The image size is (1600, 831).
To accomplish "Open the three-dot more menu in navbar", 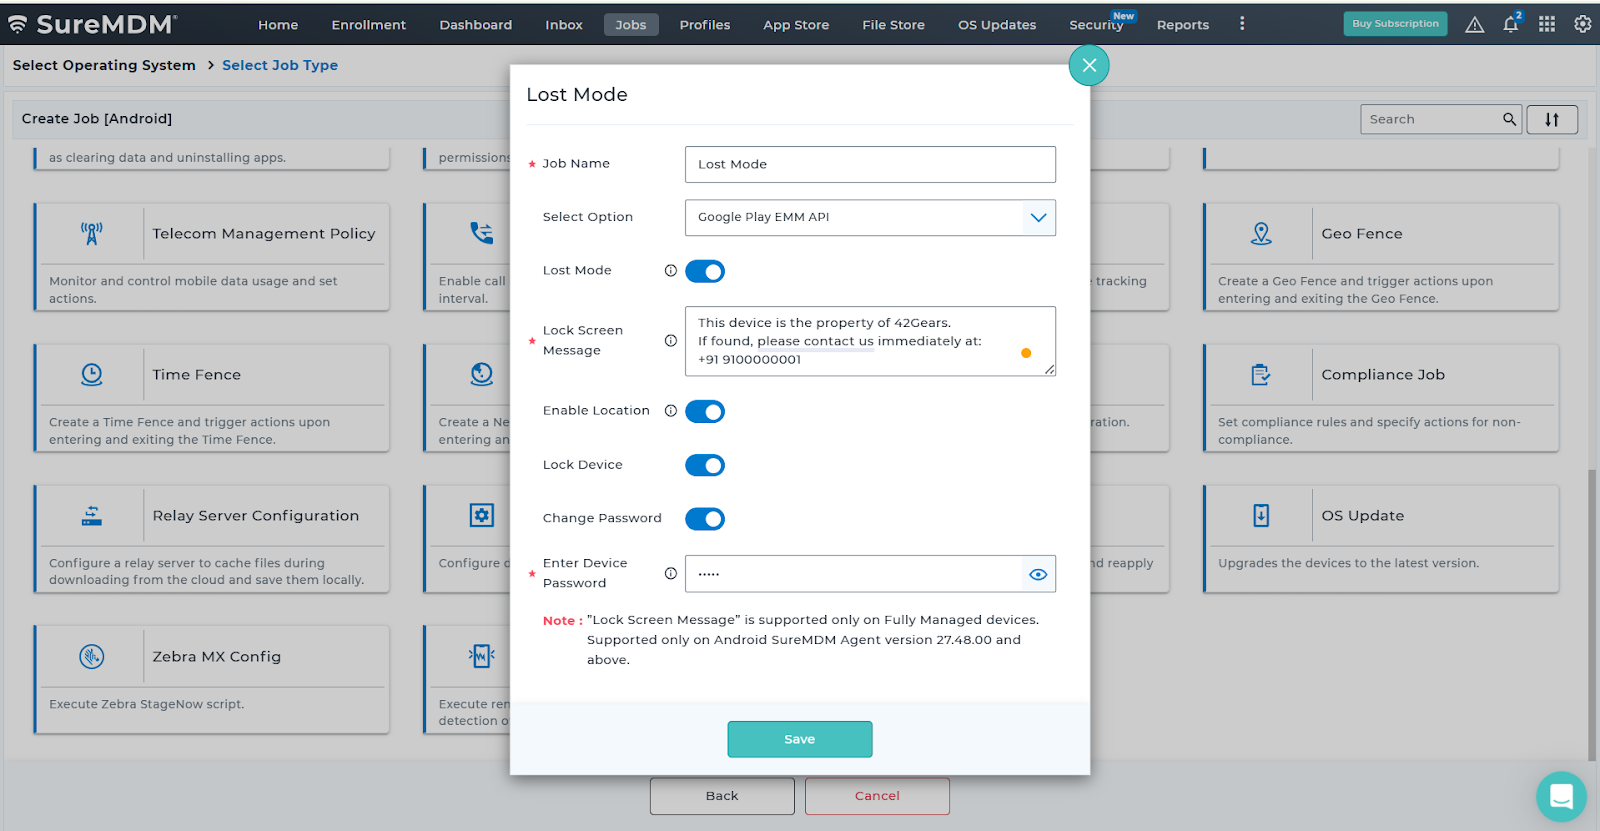I will (1242, 24).
